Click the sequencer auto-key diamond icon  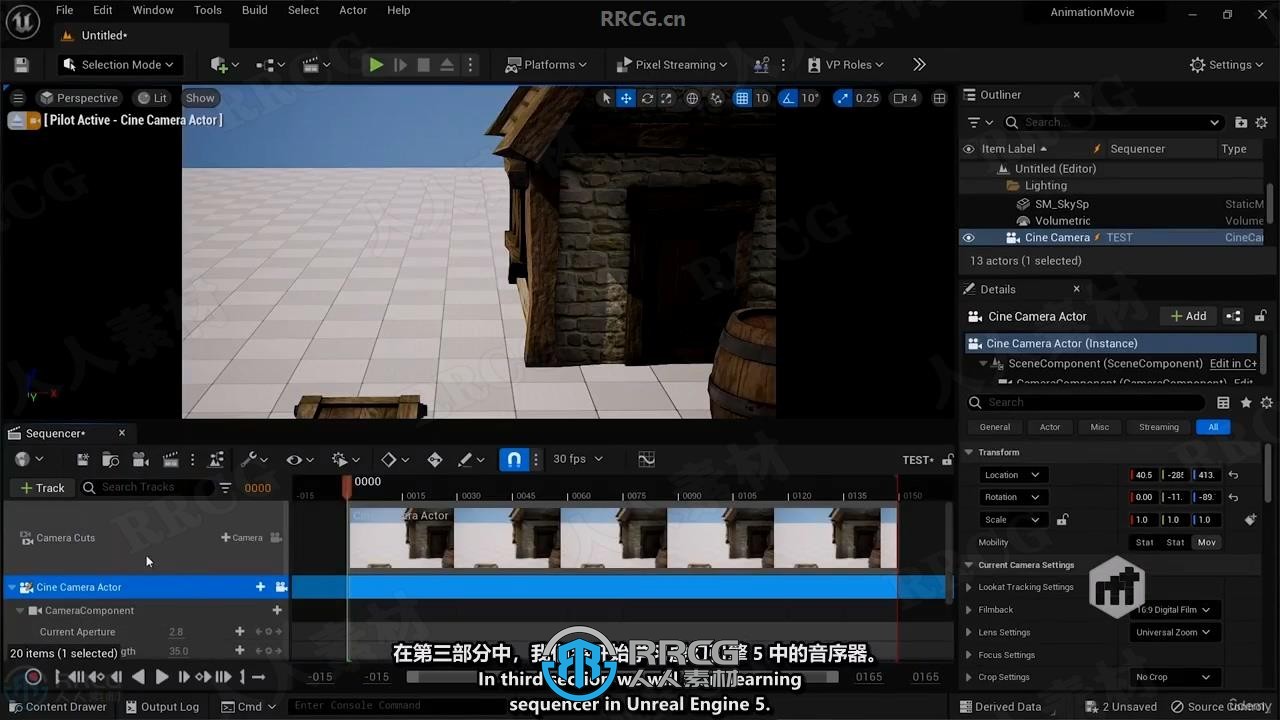(x=434, y=460)
